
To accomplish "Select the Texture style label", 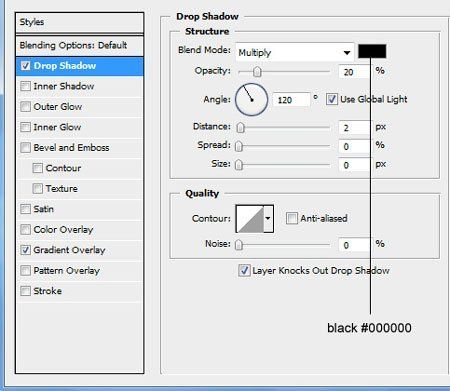I will tap(62, 189).
